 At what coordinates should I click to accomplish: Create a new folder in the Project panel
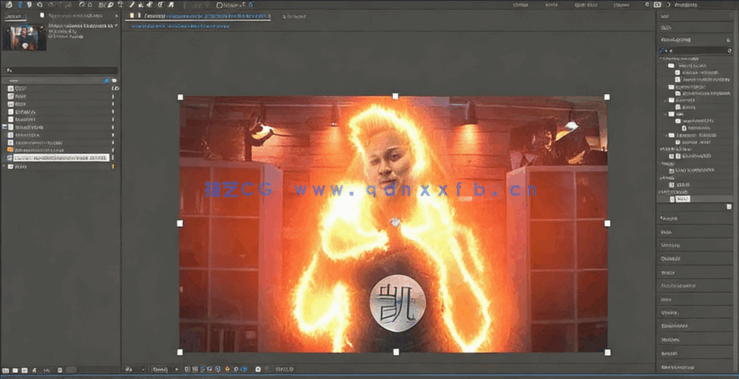pos(15,370)
